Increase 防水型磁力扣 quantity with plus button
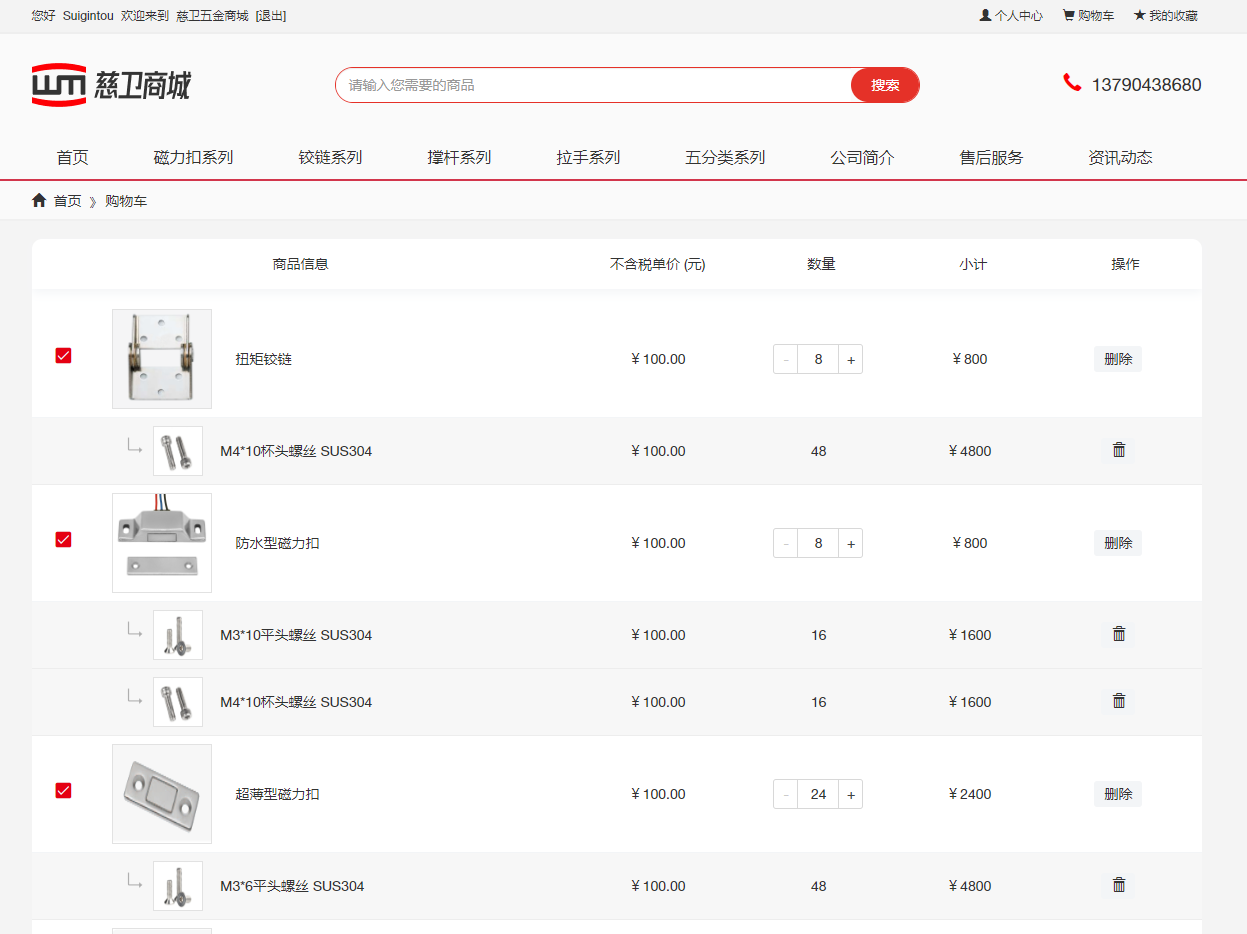Image resolution: width=1247 pixels, height=934 pixels. tap(851, 543)
